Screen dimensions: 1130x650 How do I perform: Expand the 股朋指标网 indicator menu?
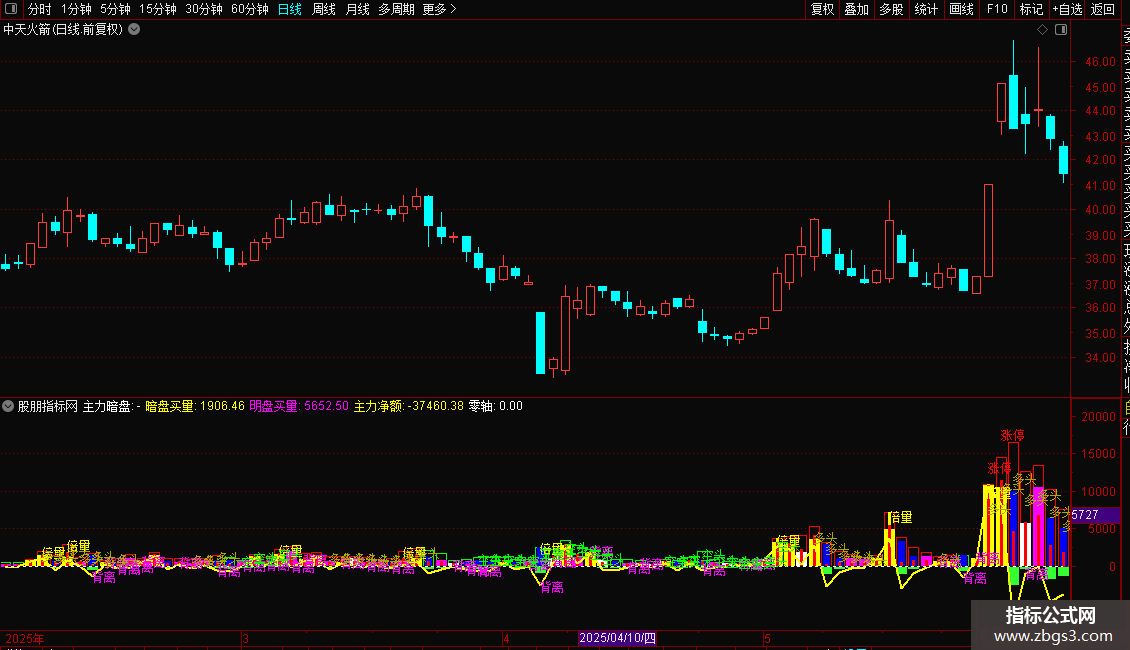point(8,406)
